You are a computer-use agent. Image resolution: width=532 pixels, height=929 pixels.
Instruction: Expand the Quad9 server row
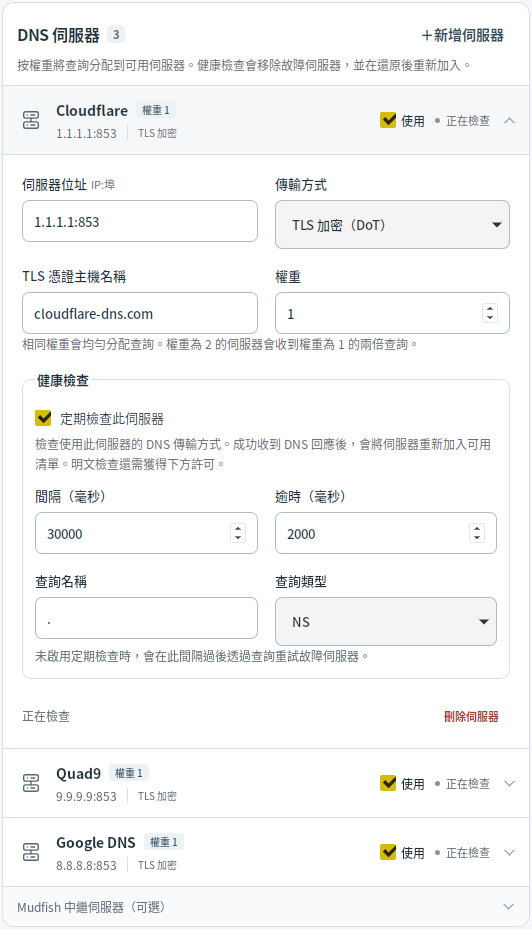pos(509,783)
